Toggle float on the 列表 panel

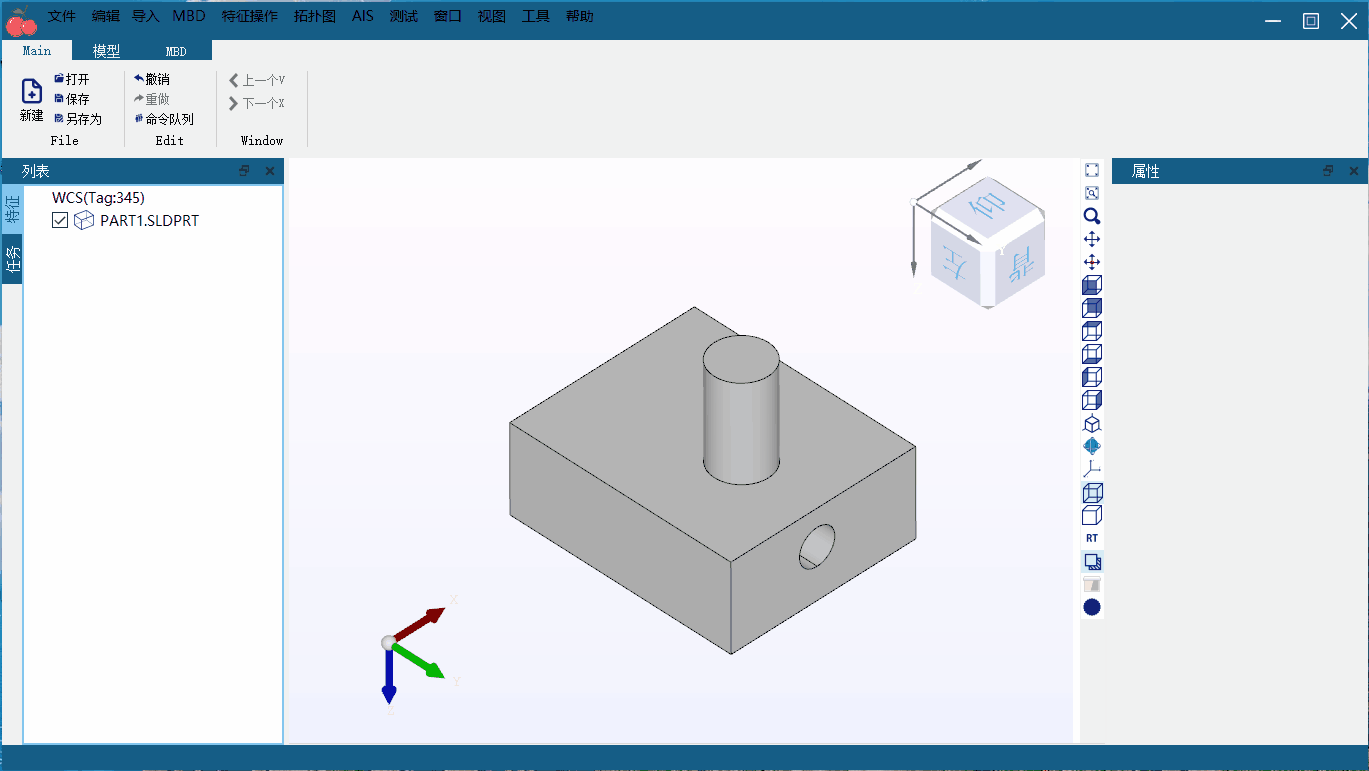[245, 171]
